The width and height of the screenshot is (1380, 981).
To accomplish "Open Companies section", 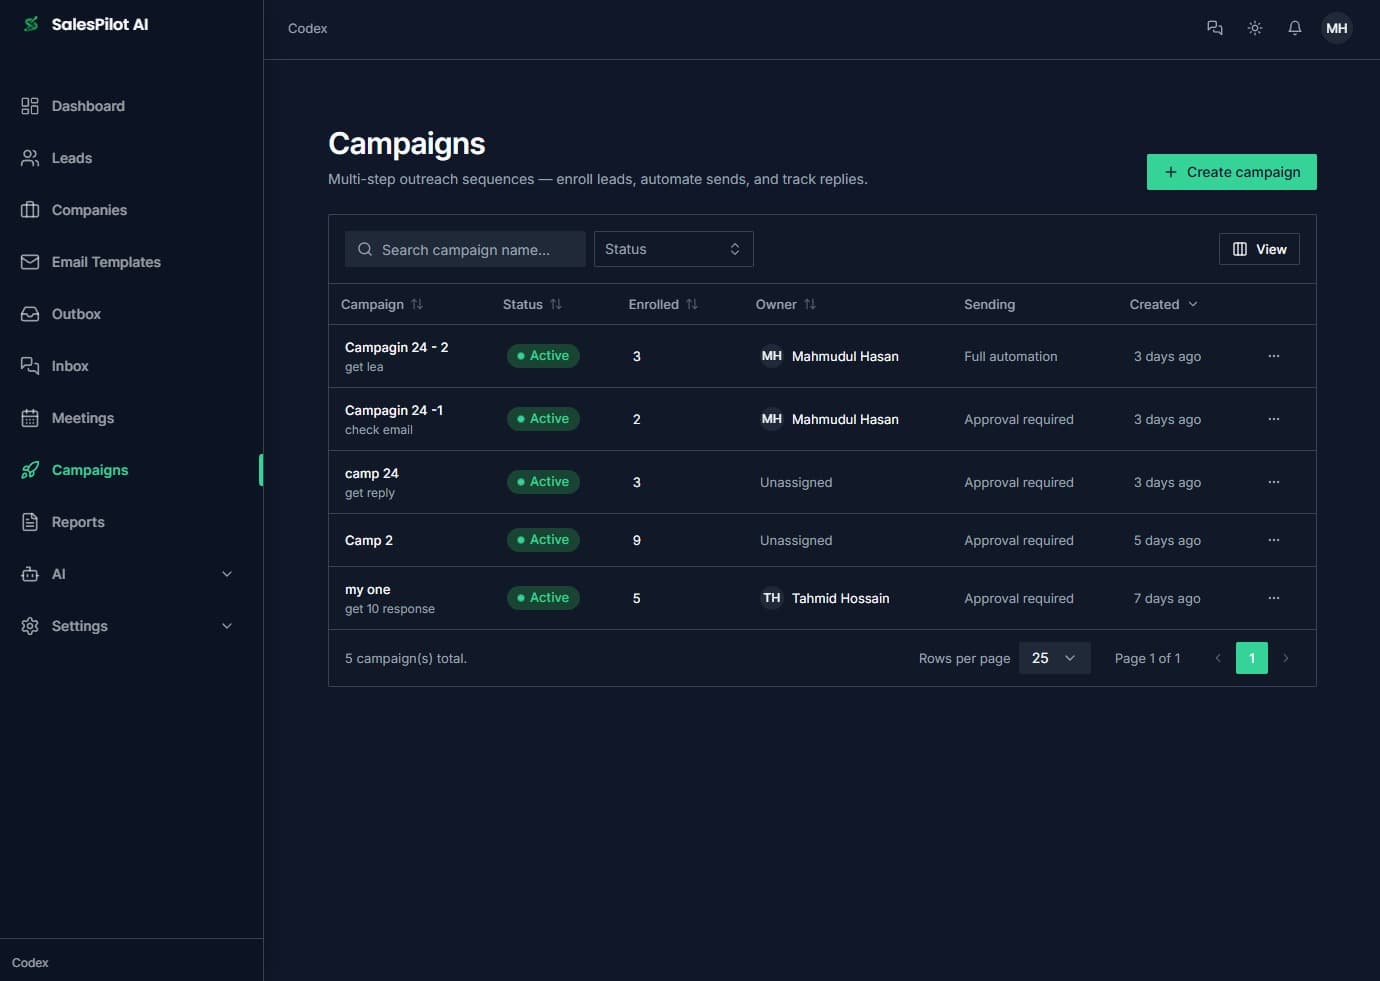I will tap(89, 210).
